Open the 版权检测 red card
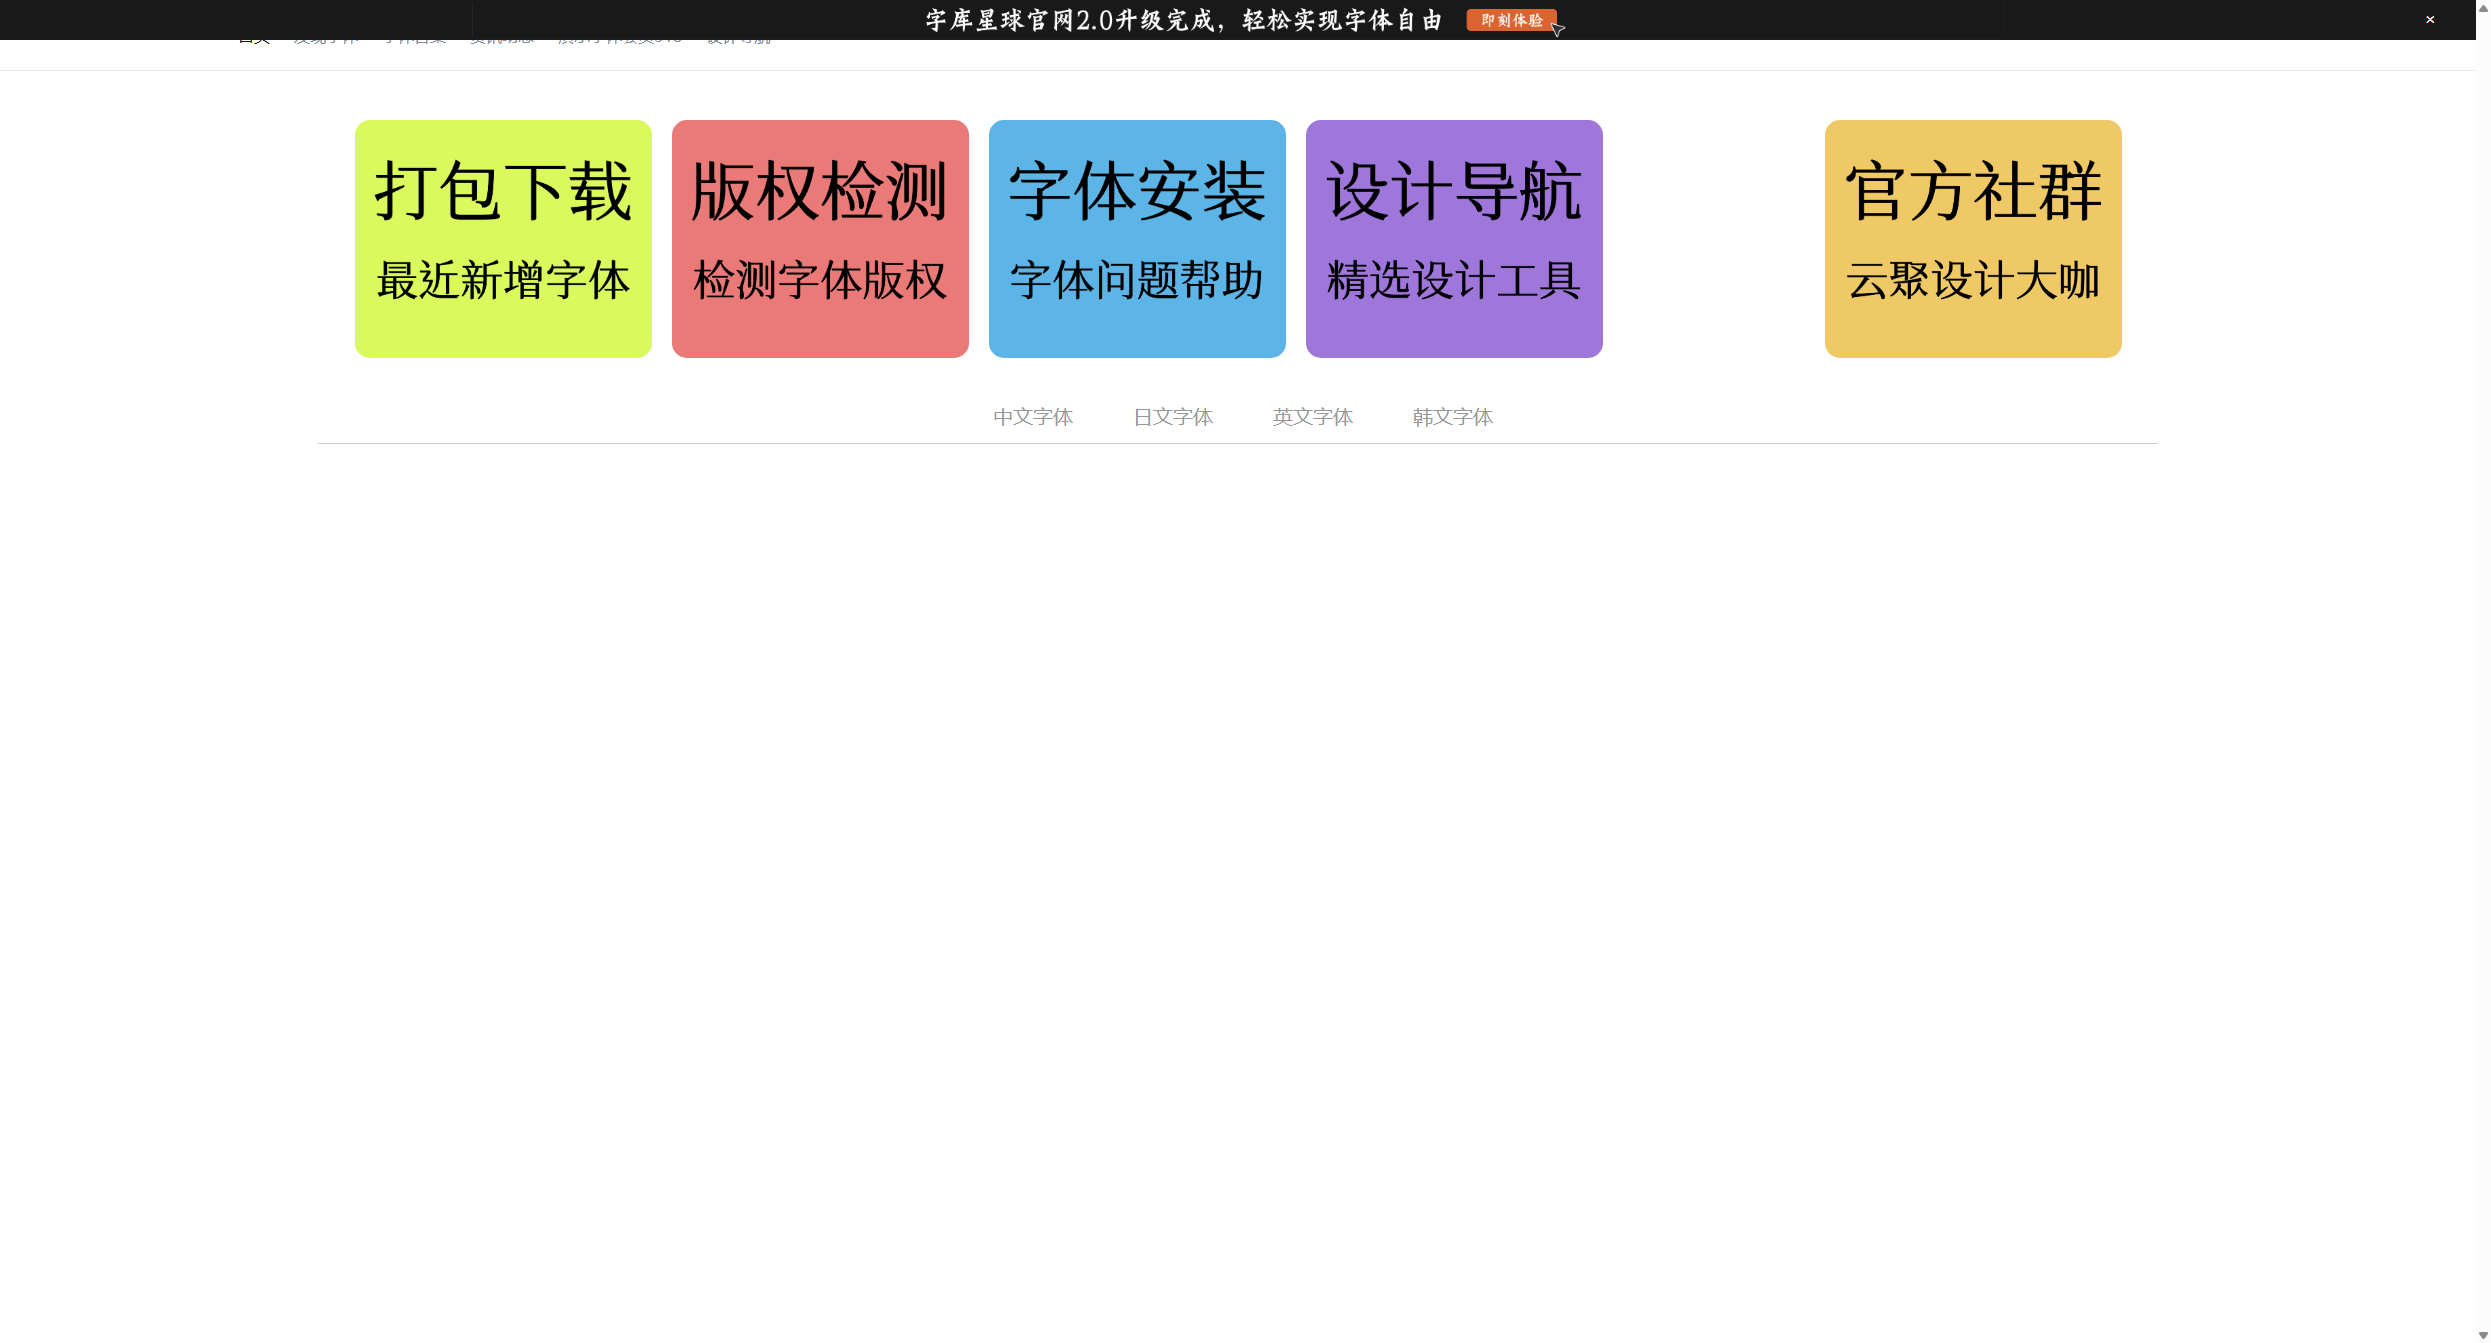Viewport: 2491px width, 1343px height. [820, 239]
